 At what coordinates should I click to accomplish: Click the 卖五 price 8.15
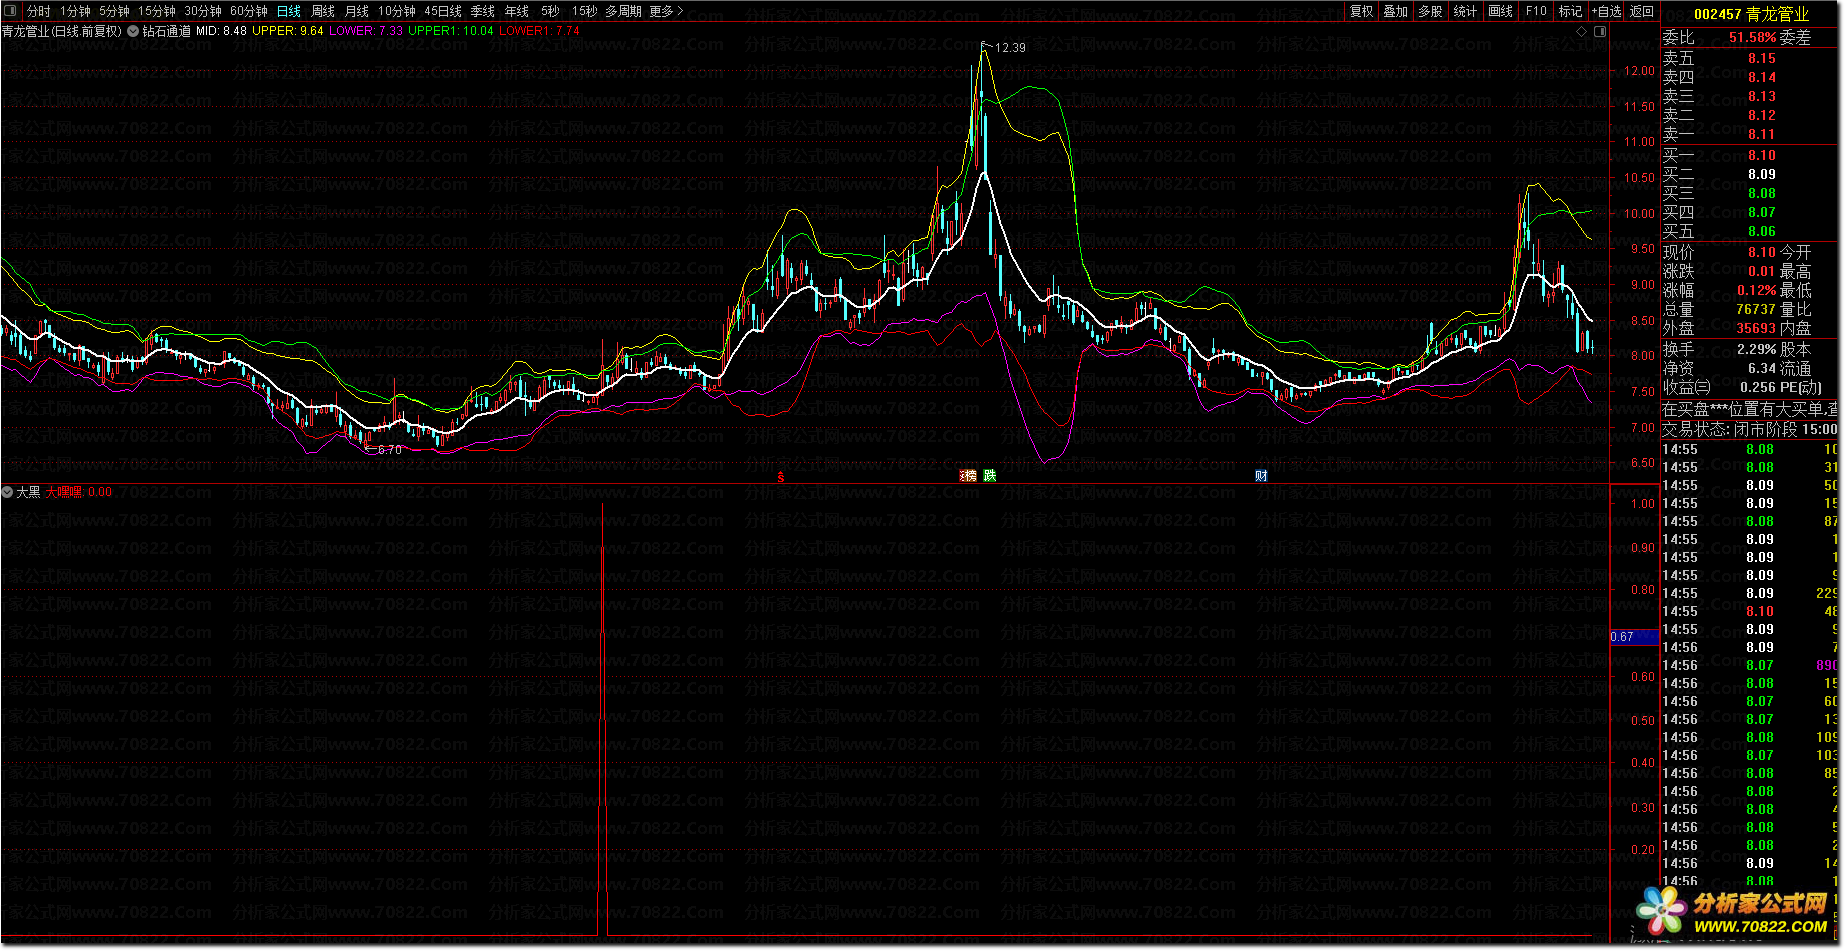click(x=1762, y=58)
